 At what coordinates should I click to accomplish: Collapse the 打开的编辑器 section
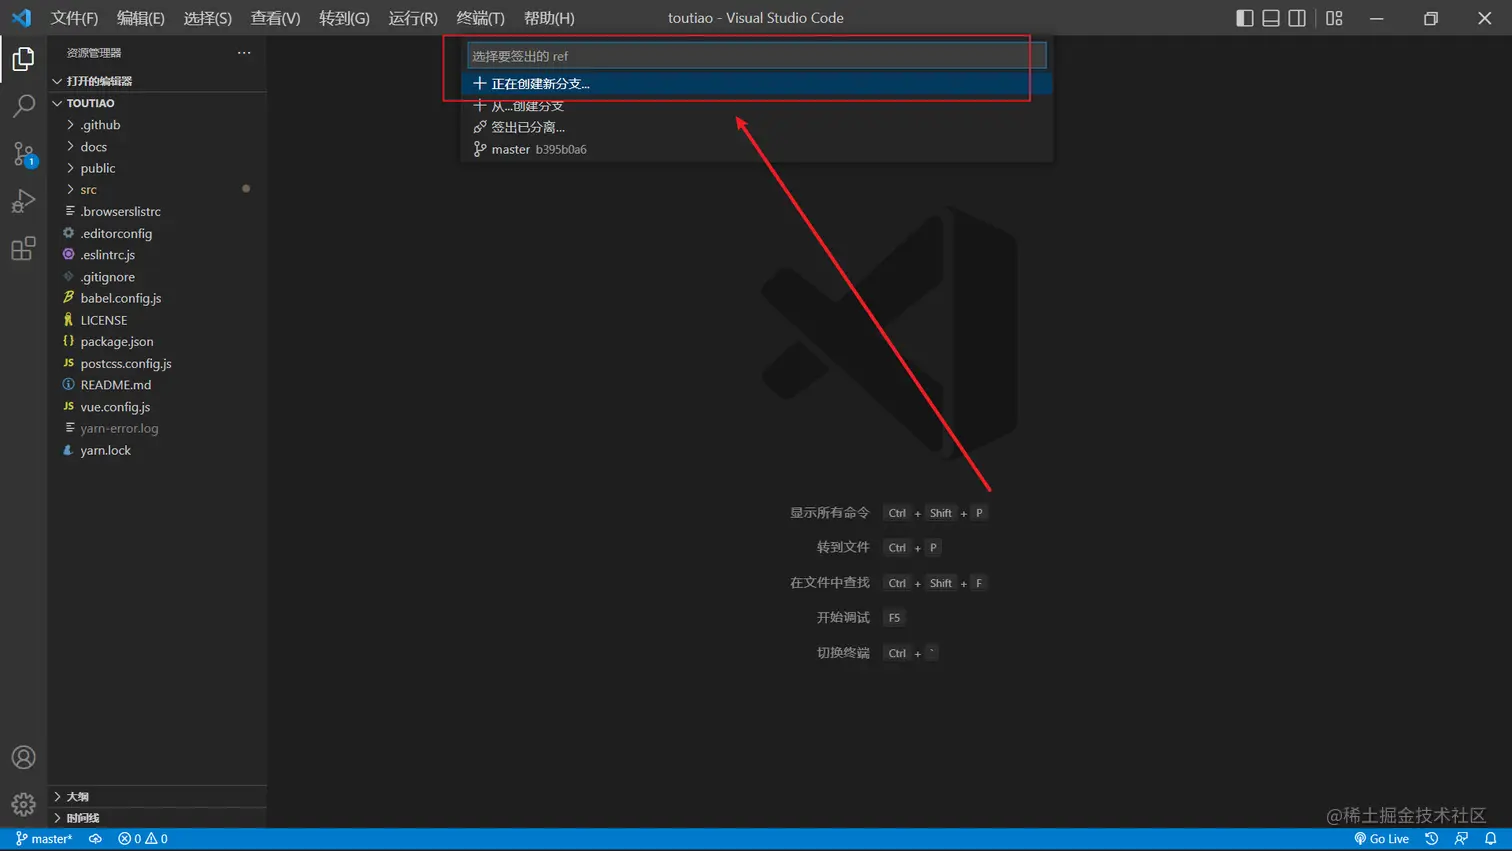[x=157, y=81]
